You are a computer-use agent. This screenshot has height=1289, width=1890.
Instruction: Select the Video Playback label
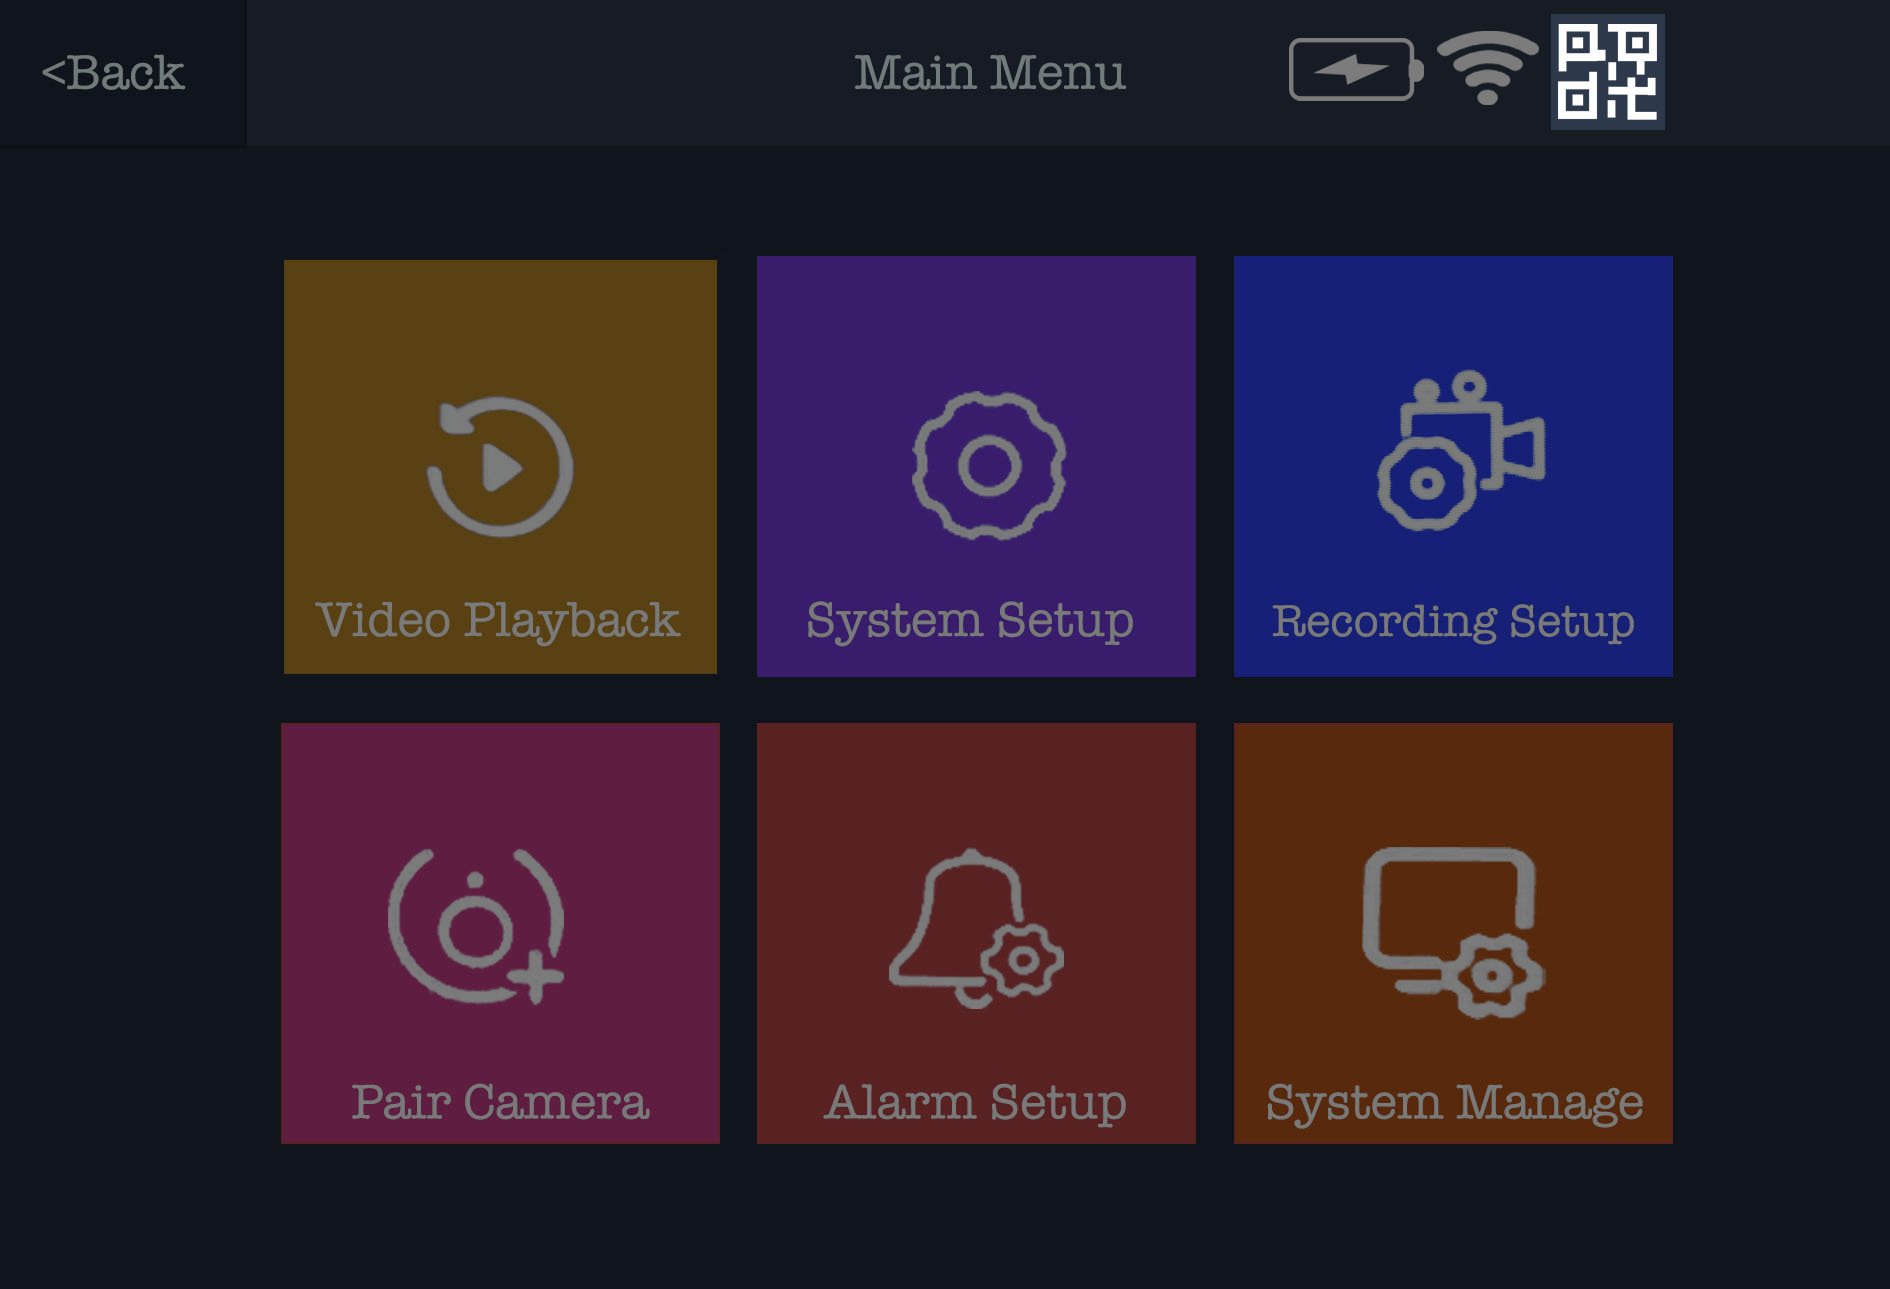tap(498, 620)
